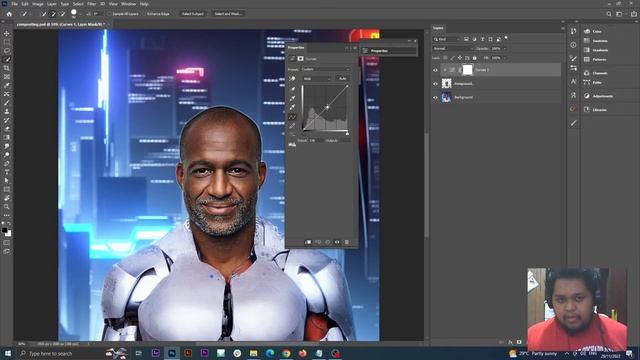Screen dimensions: 640x360
Task: Select the Gradient tool
Action: (7, 137)
